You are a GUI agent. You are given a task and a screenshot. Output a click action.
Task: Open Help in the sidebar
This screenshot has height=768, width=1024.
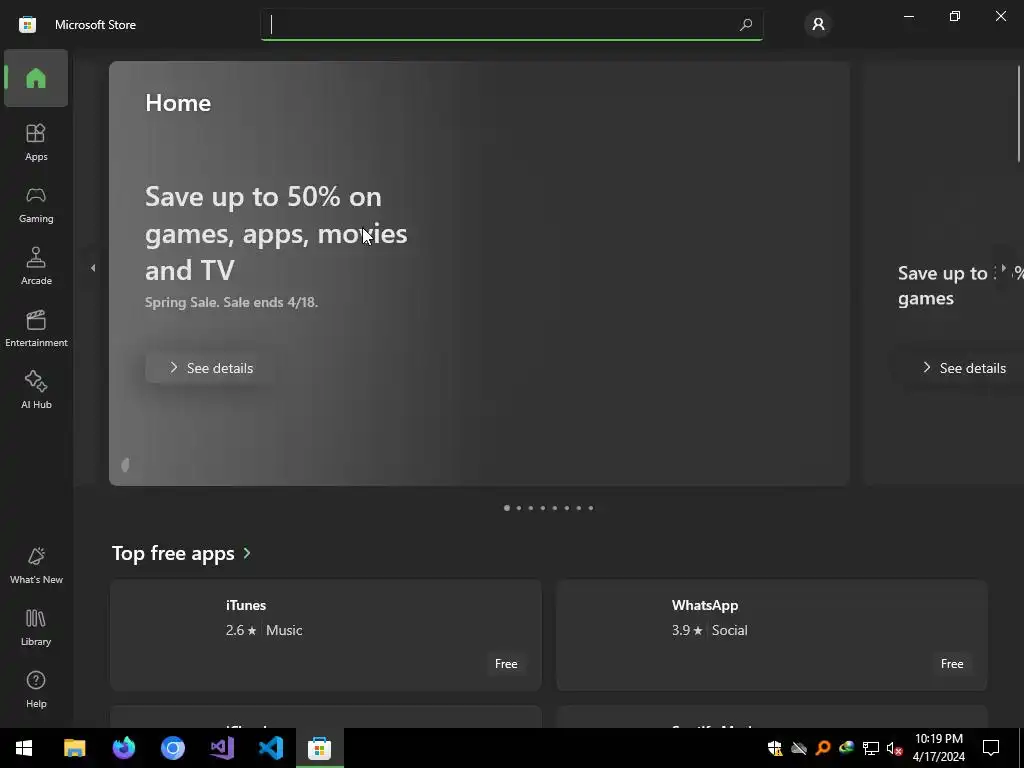pos(36,690)
